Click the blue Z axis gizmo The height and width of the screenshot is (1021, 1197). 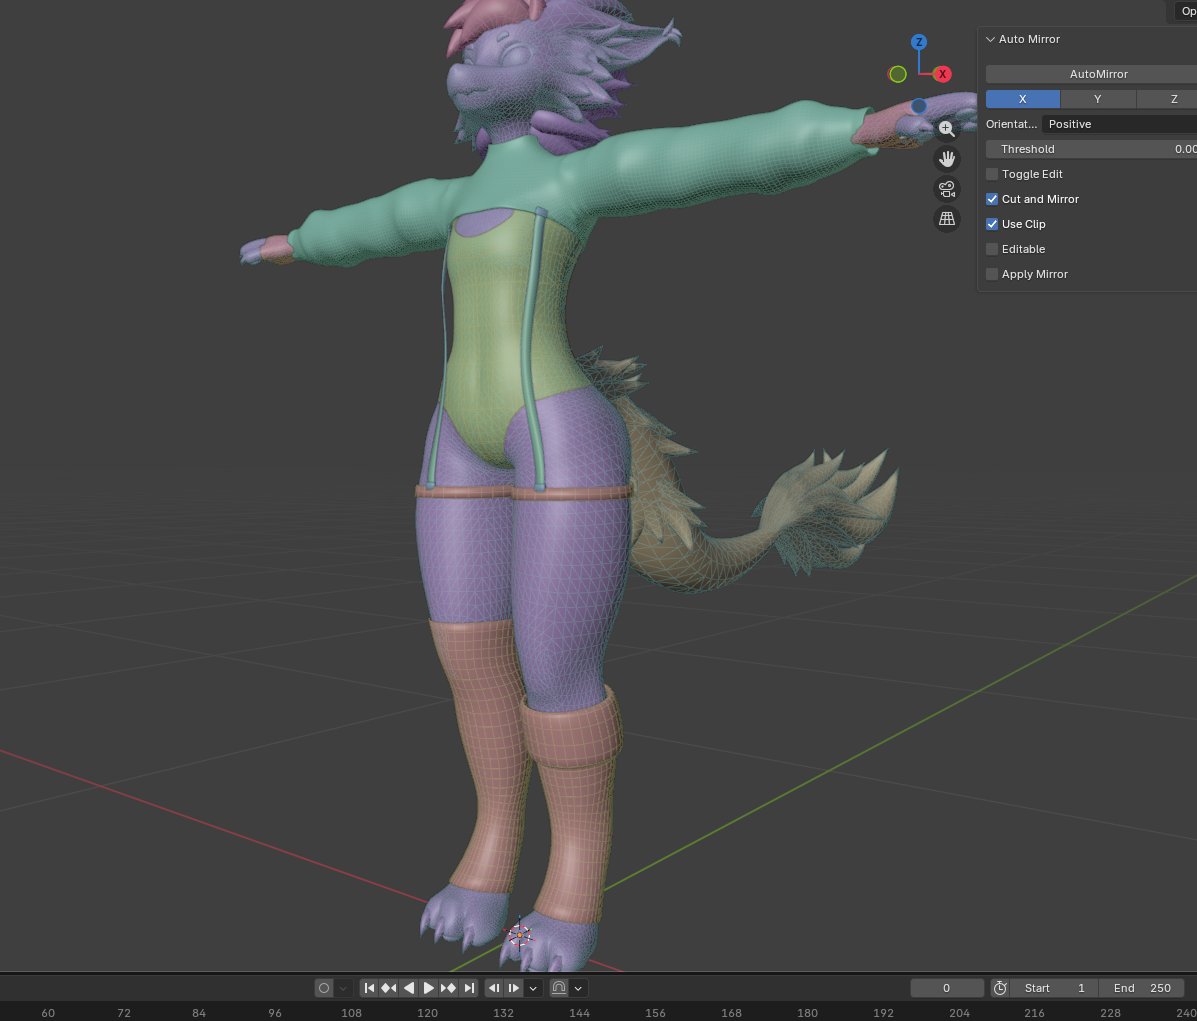tap(919, 42)
